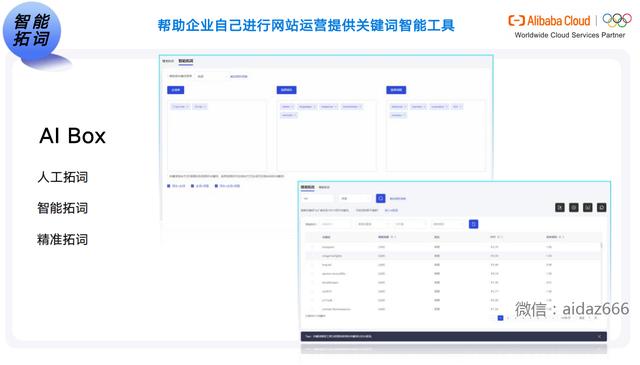This screenshot has width=640, height=365.
Task: Click the blue link under the front window search row
Action: pyautogui.click(x=391, y=210)
